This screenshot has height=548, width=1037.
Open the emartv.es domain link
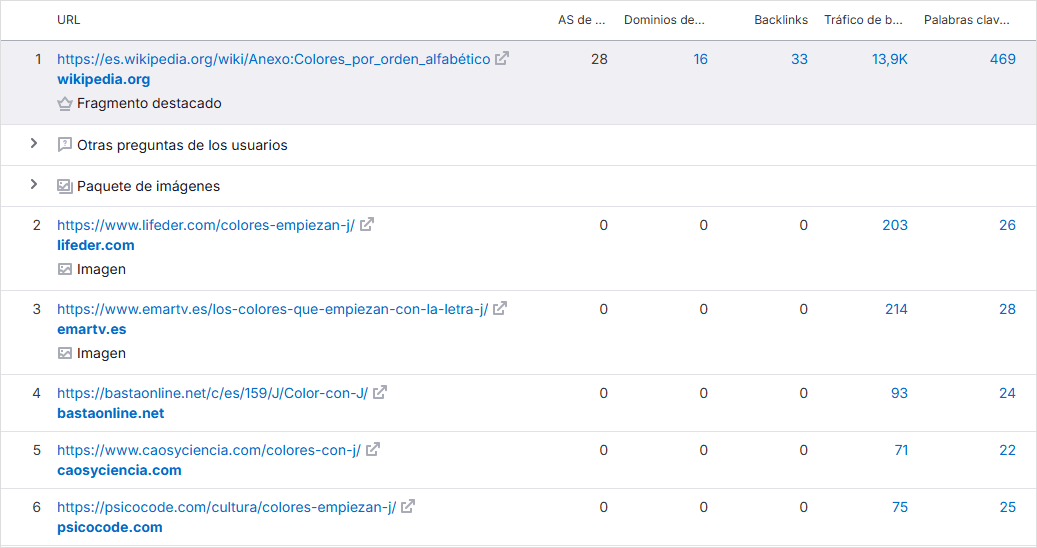91,329
